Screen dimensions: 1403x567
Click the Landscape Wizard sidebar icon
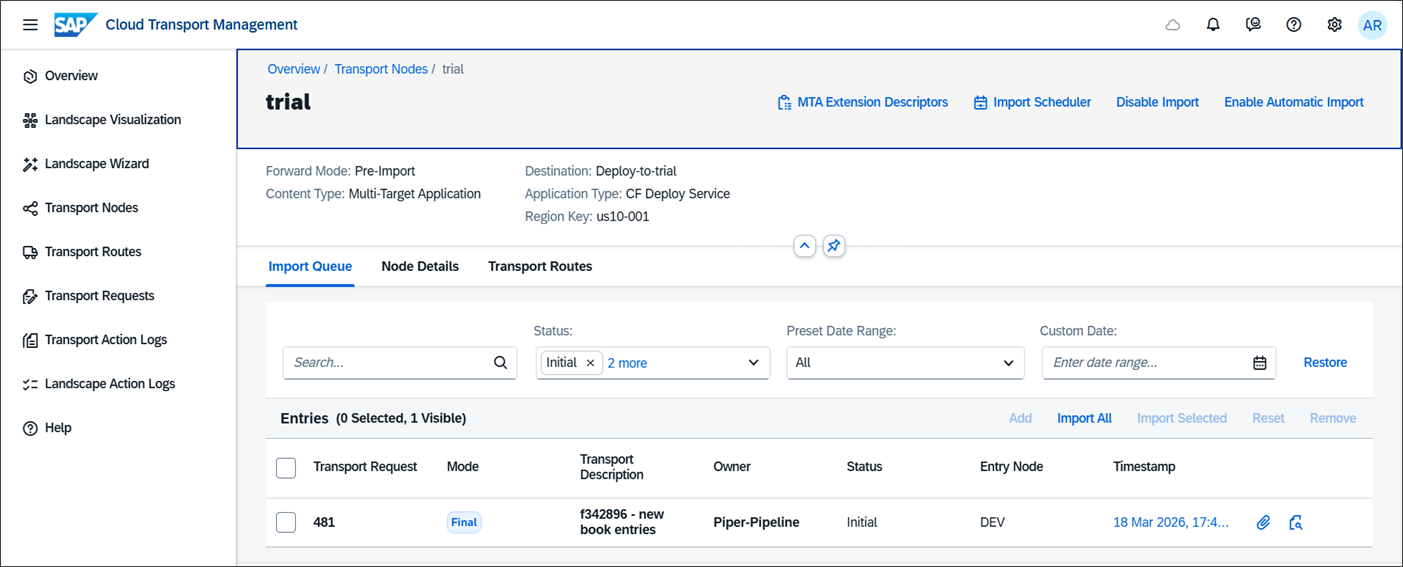click(30, 164)
